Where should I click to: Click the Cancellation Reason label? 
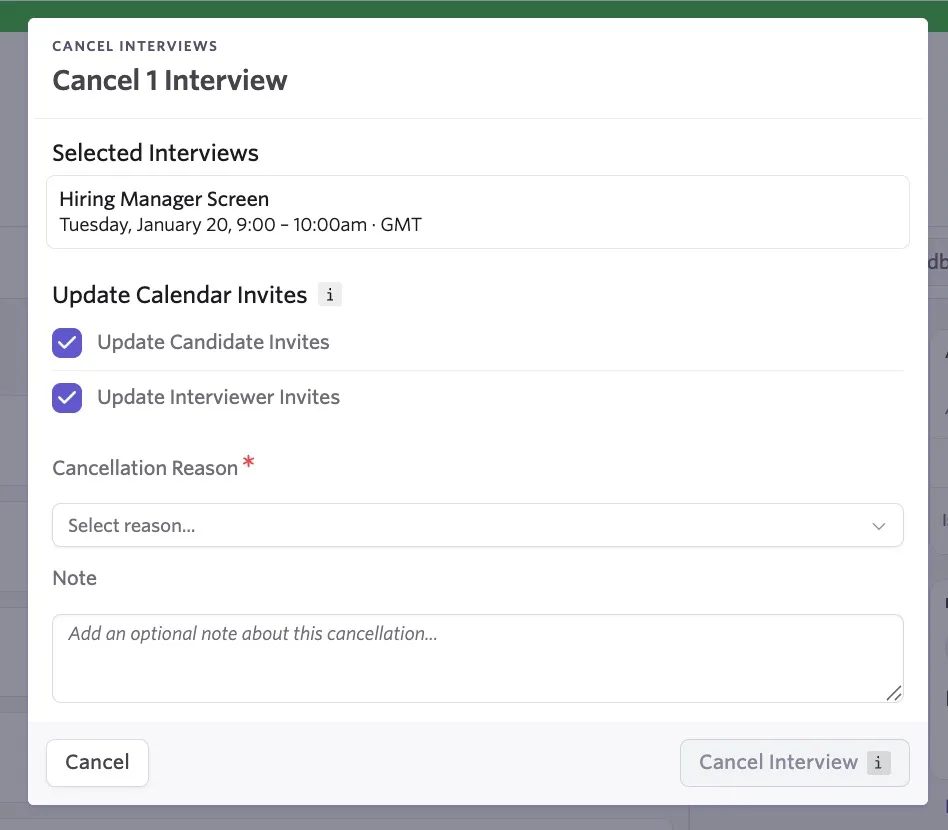coord(145,468)
